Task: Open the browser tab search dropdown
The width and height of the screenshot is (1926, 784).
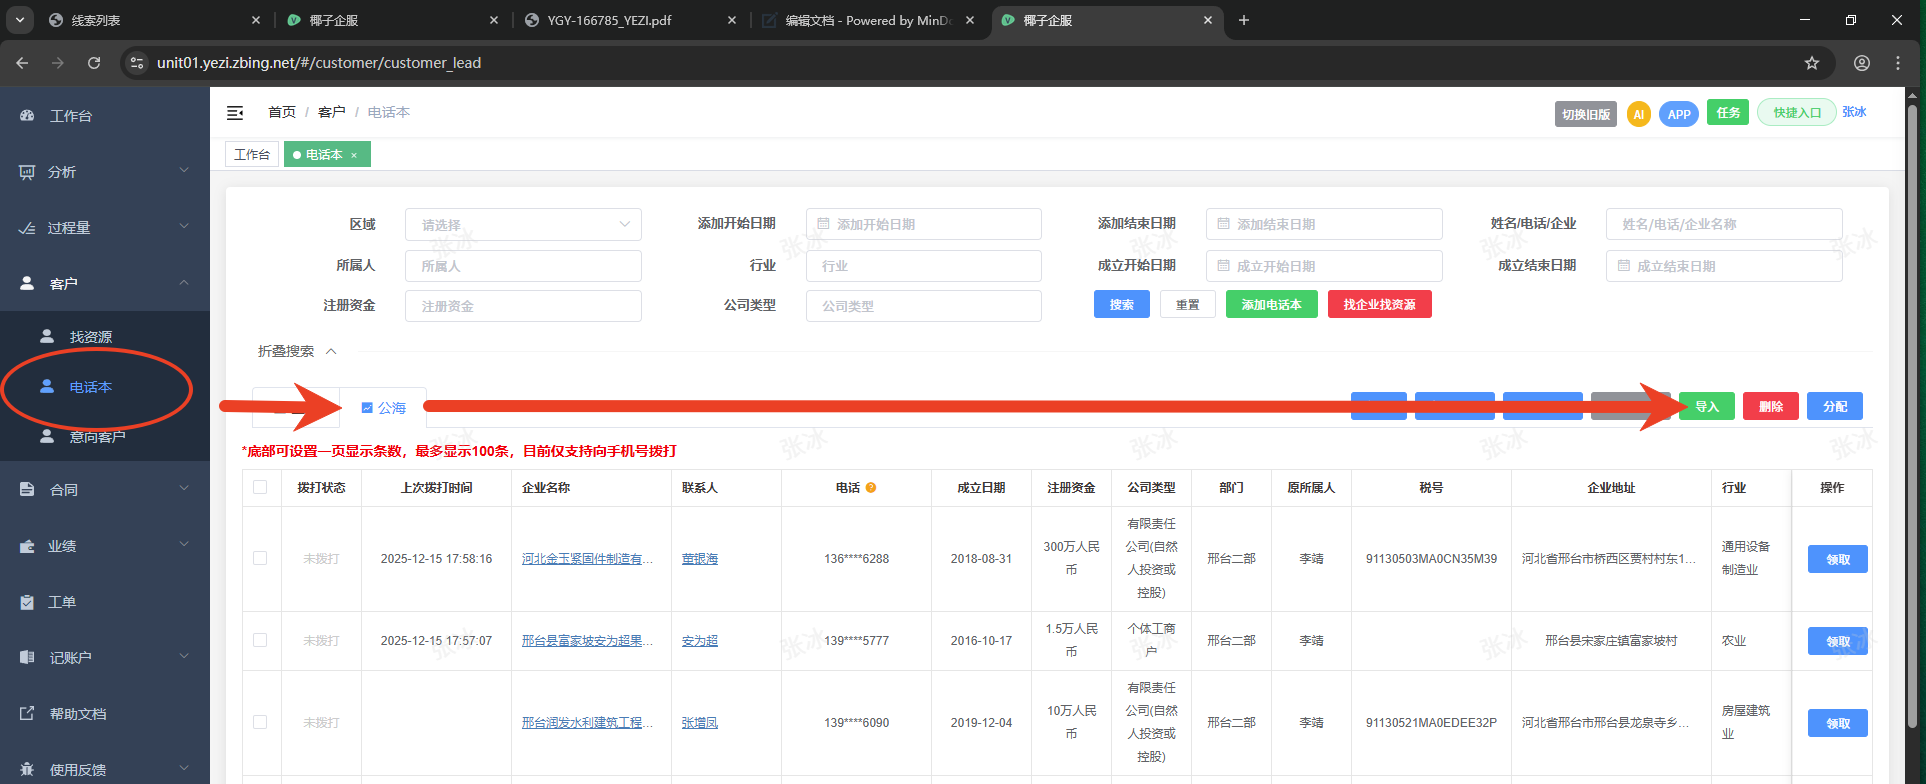Action: pyautogui.click(x=20, y=20)
